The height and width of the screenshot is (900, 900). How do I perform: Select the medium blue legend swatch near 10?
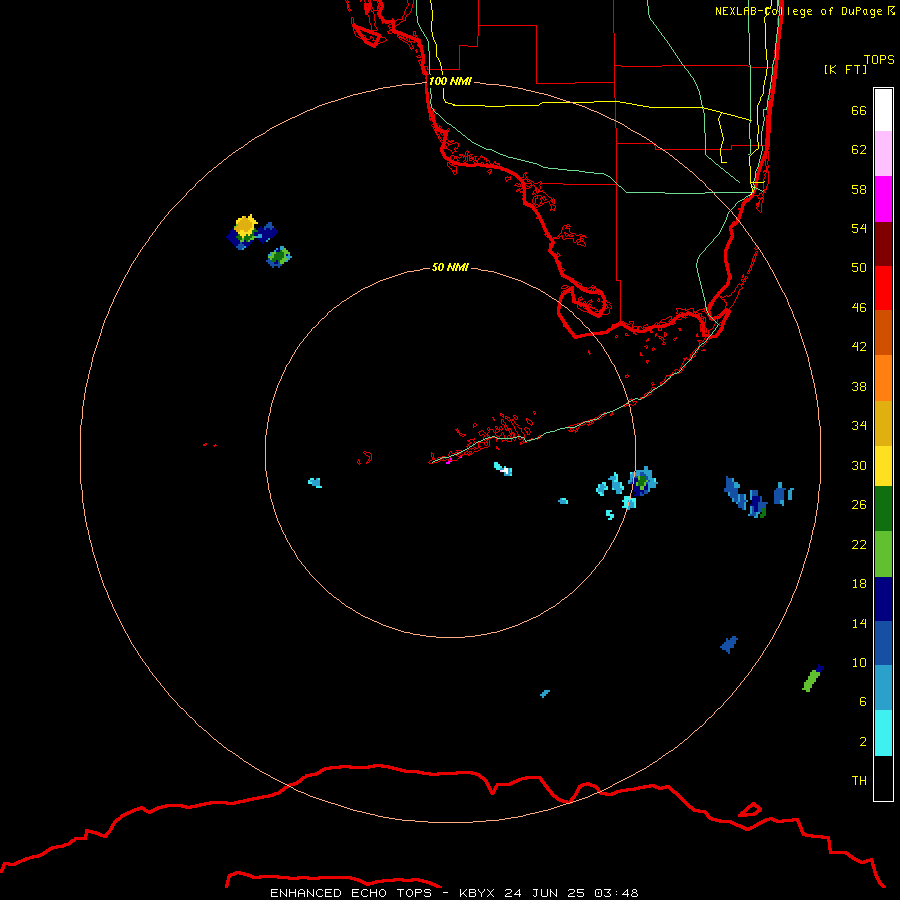883,643
